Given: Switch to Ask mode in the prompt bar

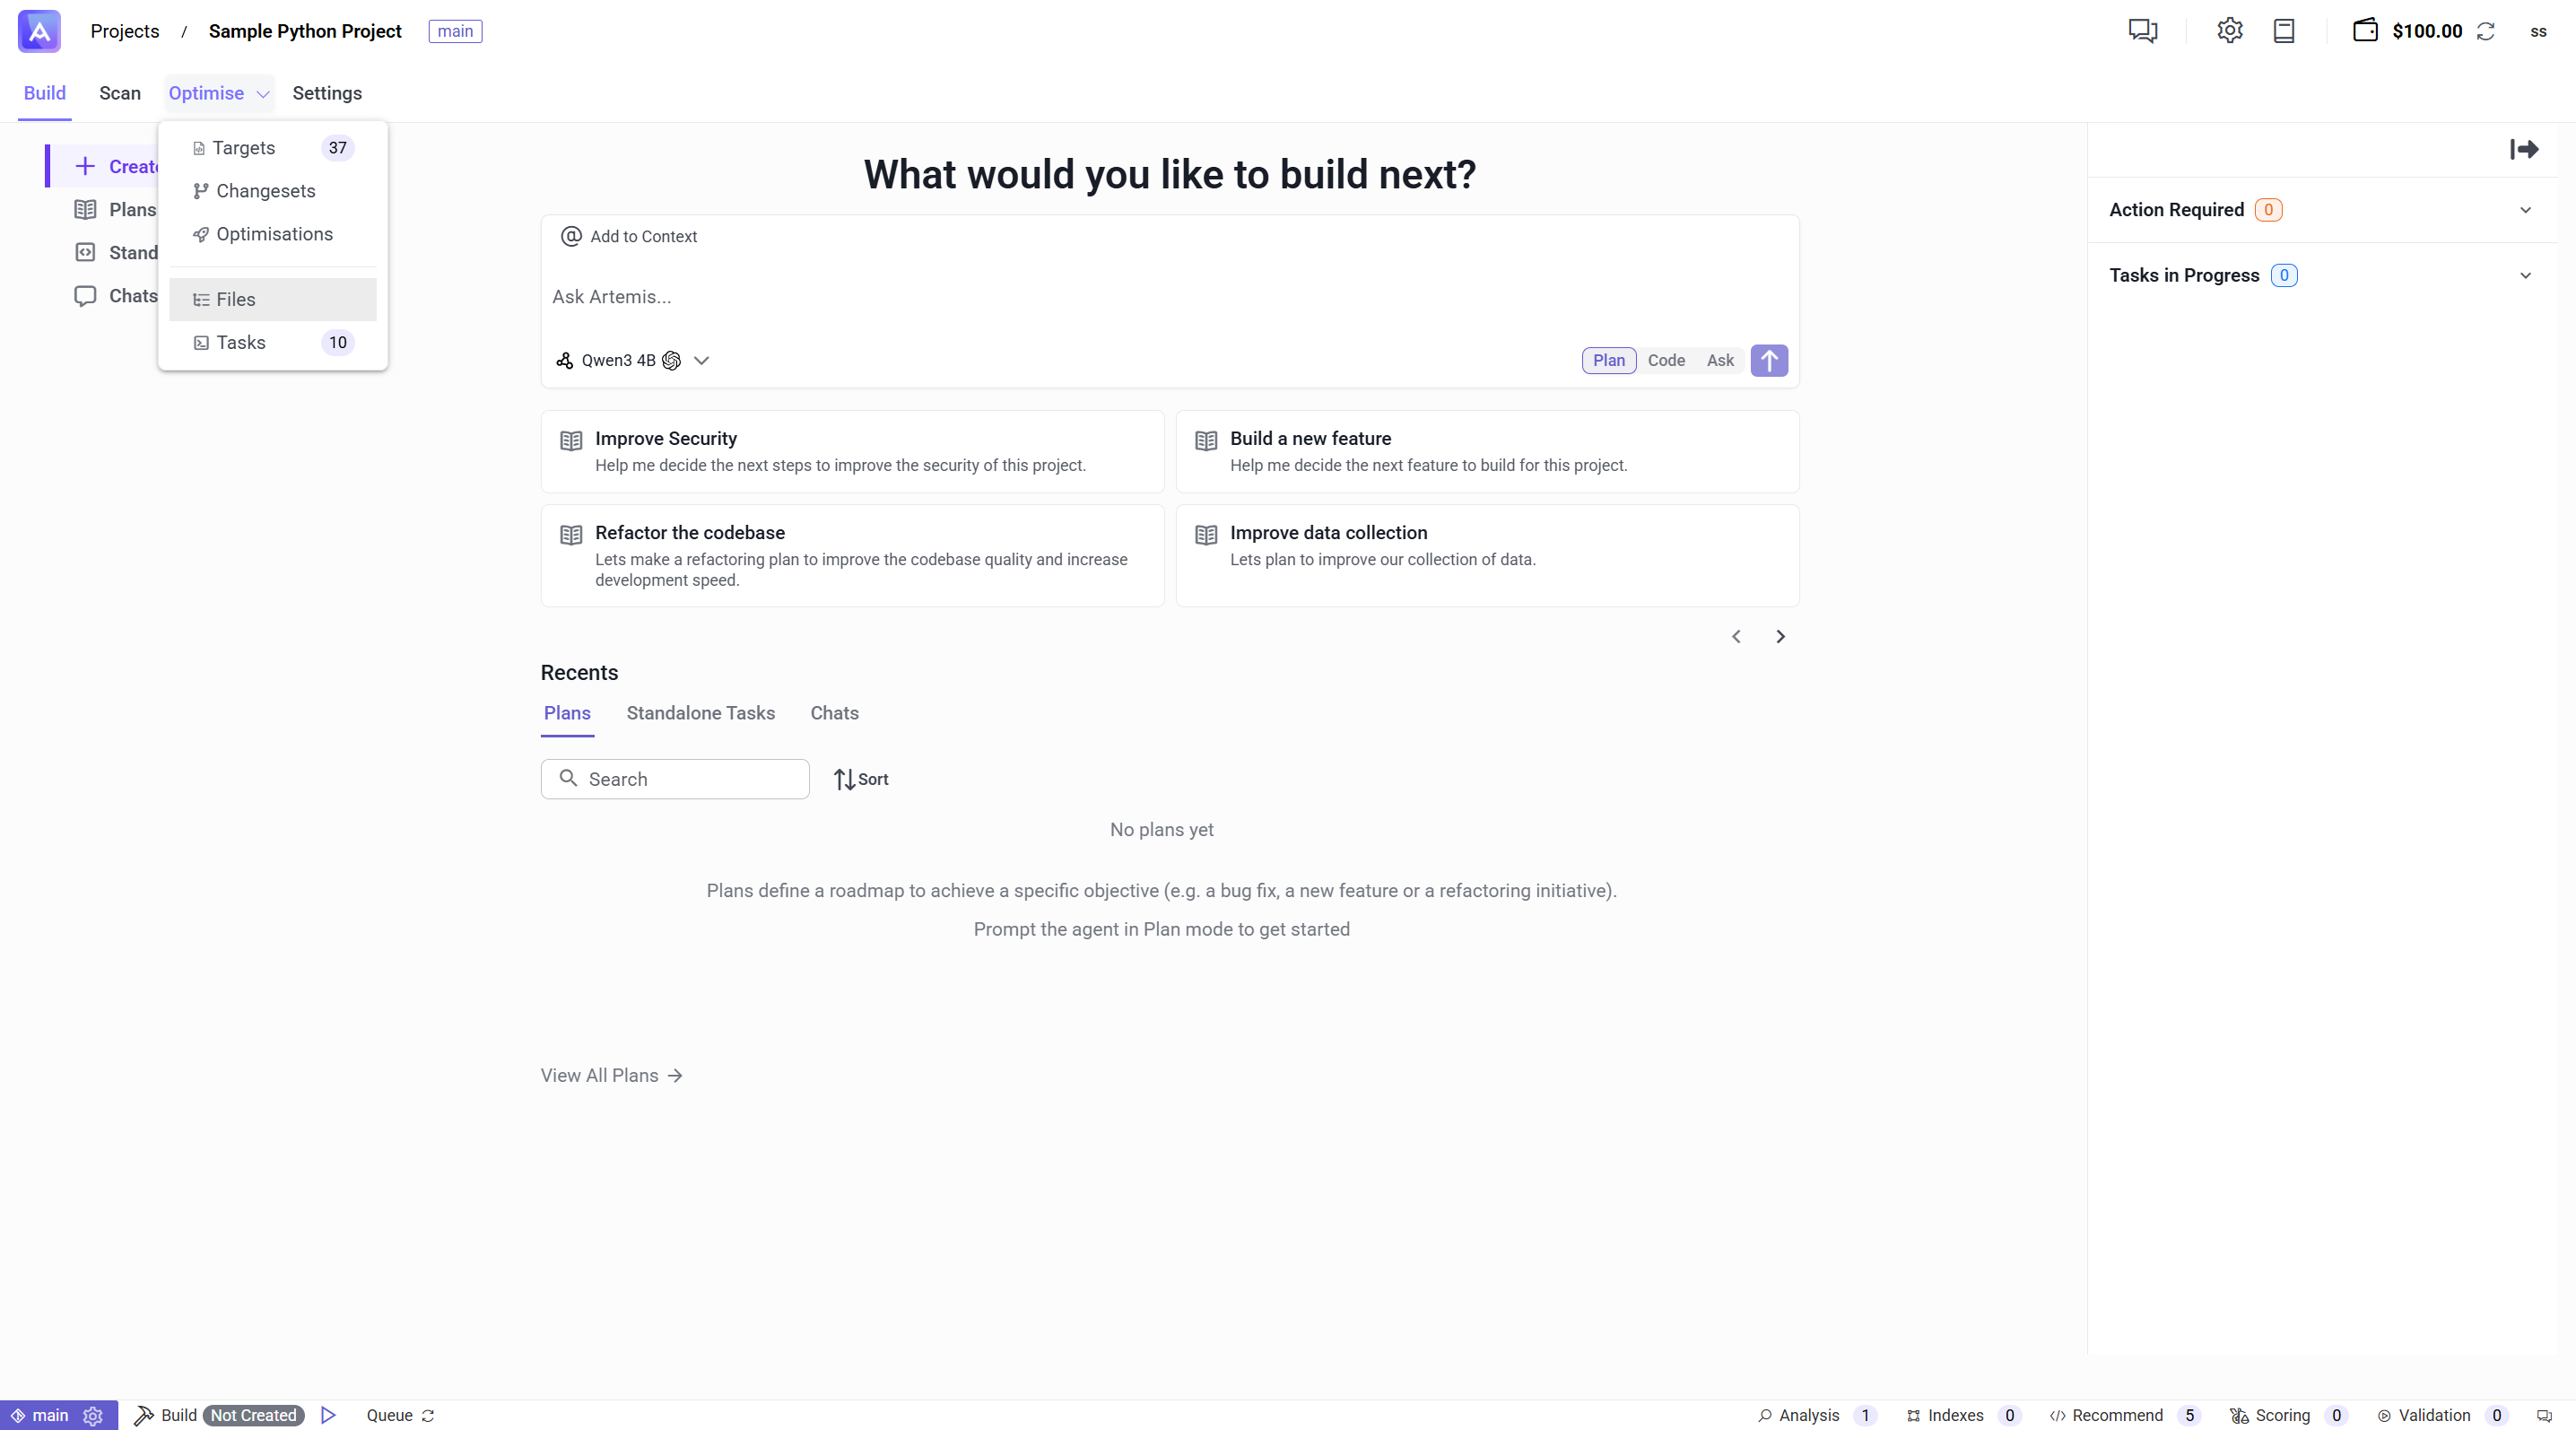Looking at the screenshot, I should 1719,360.
